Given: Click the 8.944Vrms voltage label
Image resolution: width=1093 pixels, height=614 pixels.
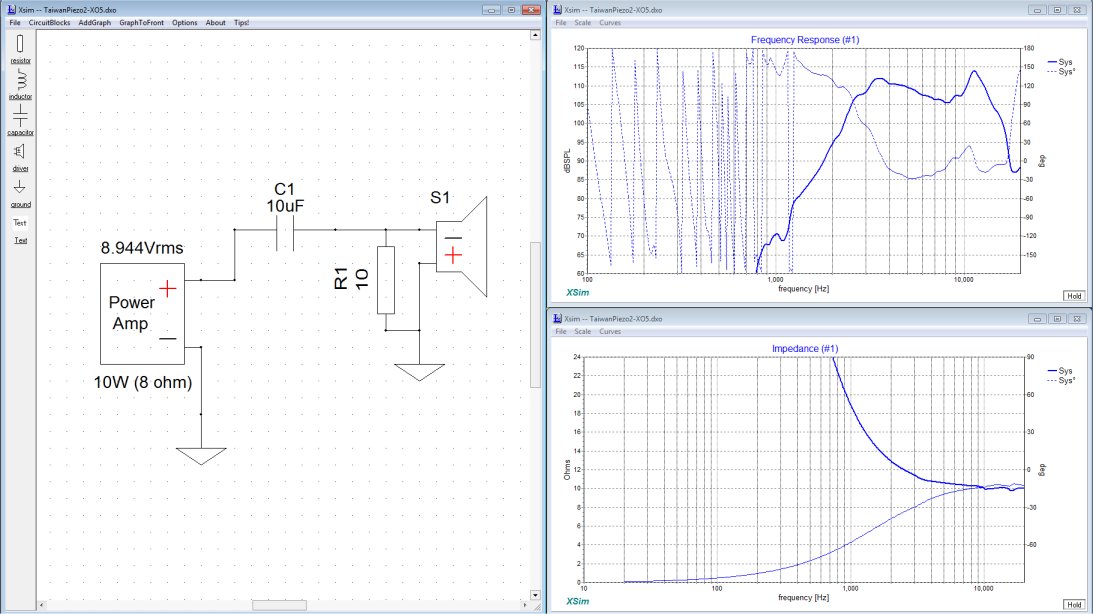Looking at the screenshot, I should [x=142, y=248].
